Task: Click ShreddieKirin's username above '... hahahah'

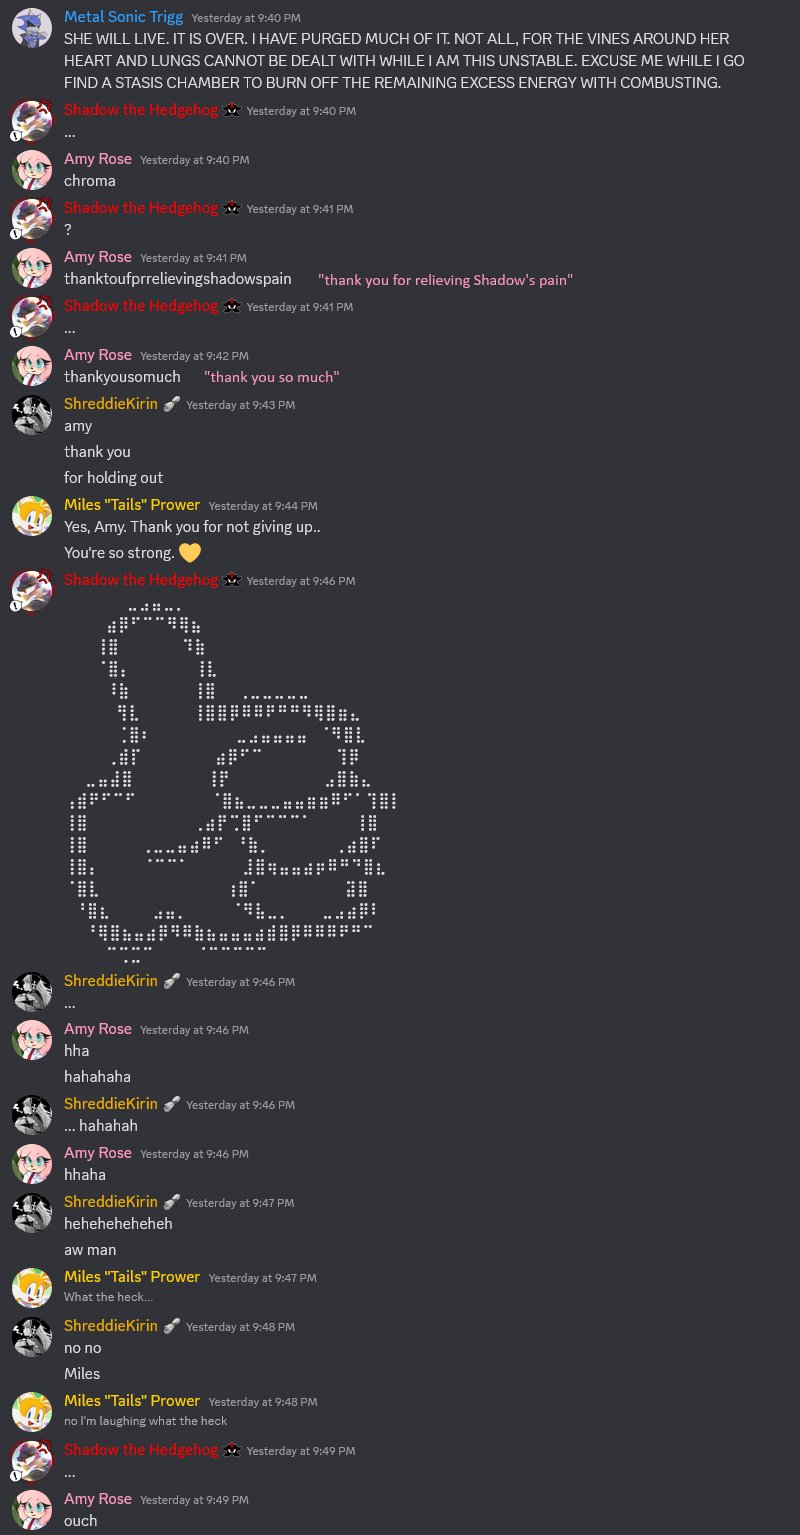Action: point(111,1104)
